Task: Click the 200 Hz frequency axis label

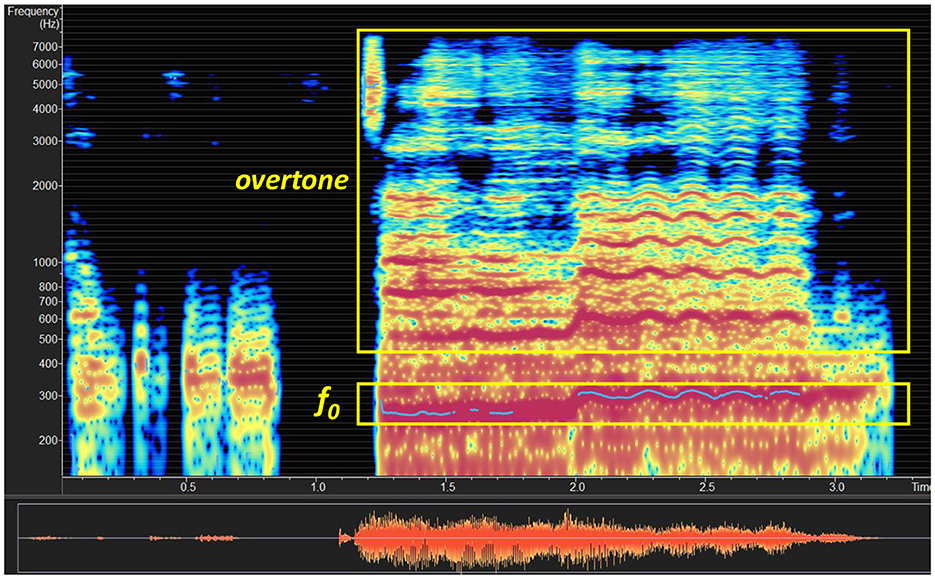Action: click(48, 441)
